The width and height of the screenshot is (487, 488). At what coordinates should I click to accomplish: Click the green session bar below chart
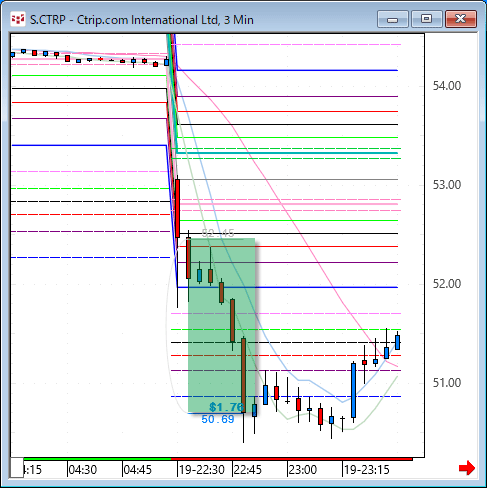tap(97, 459)
